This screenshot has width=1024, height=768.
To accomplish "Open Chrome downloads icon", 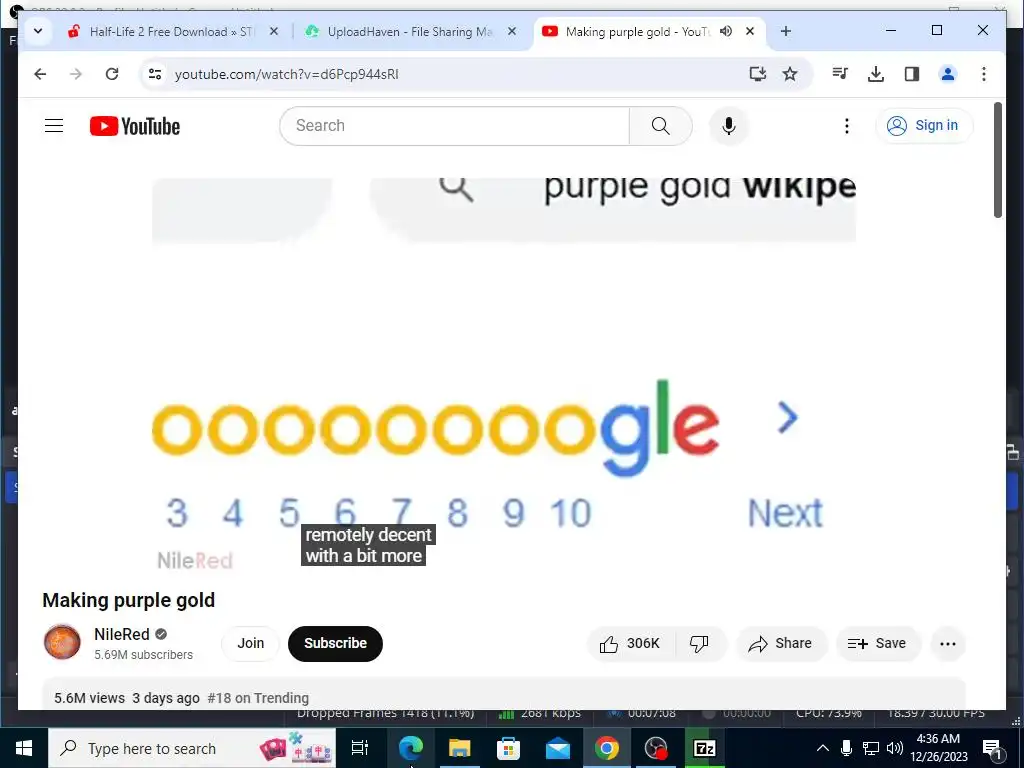I will click(x=876, y=74).
